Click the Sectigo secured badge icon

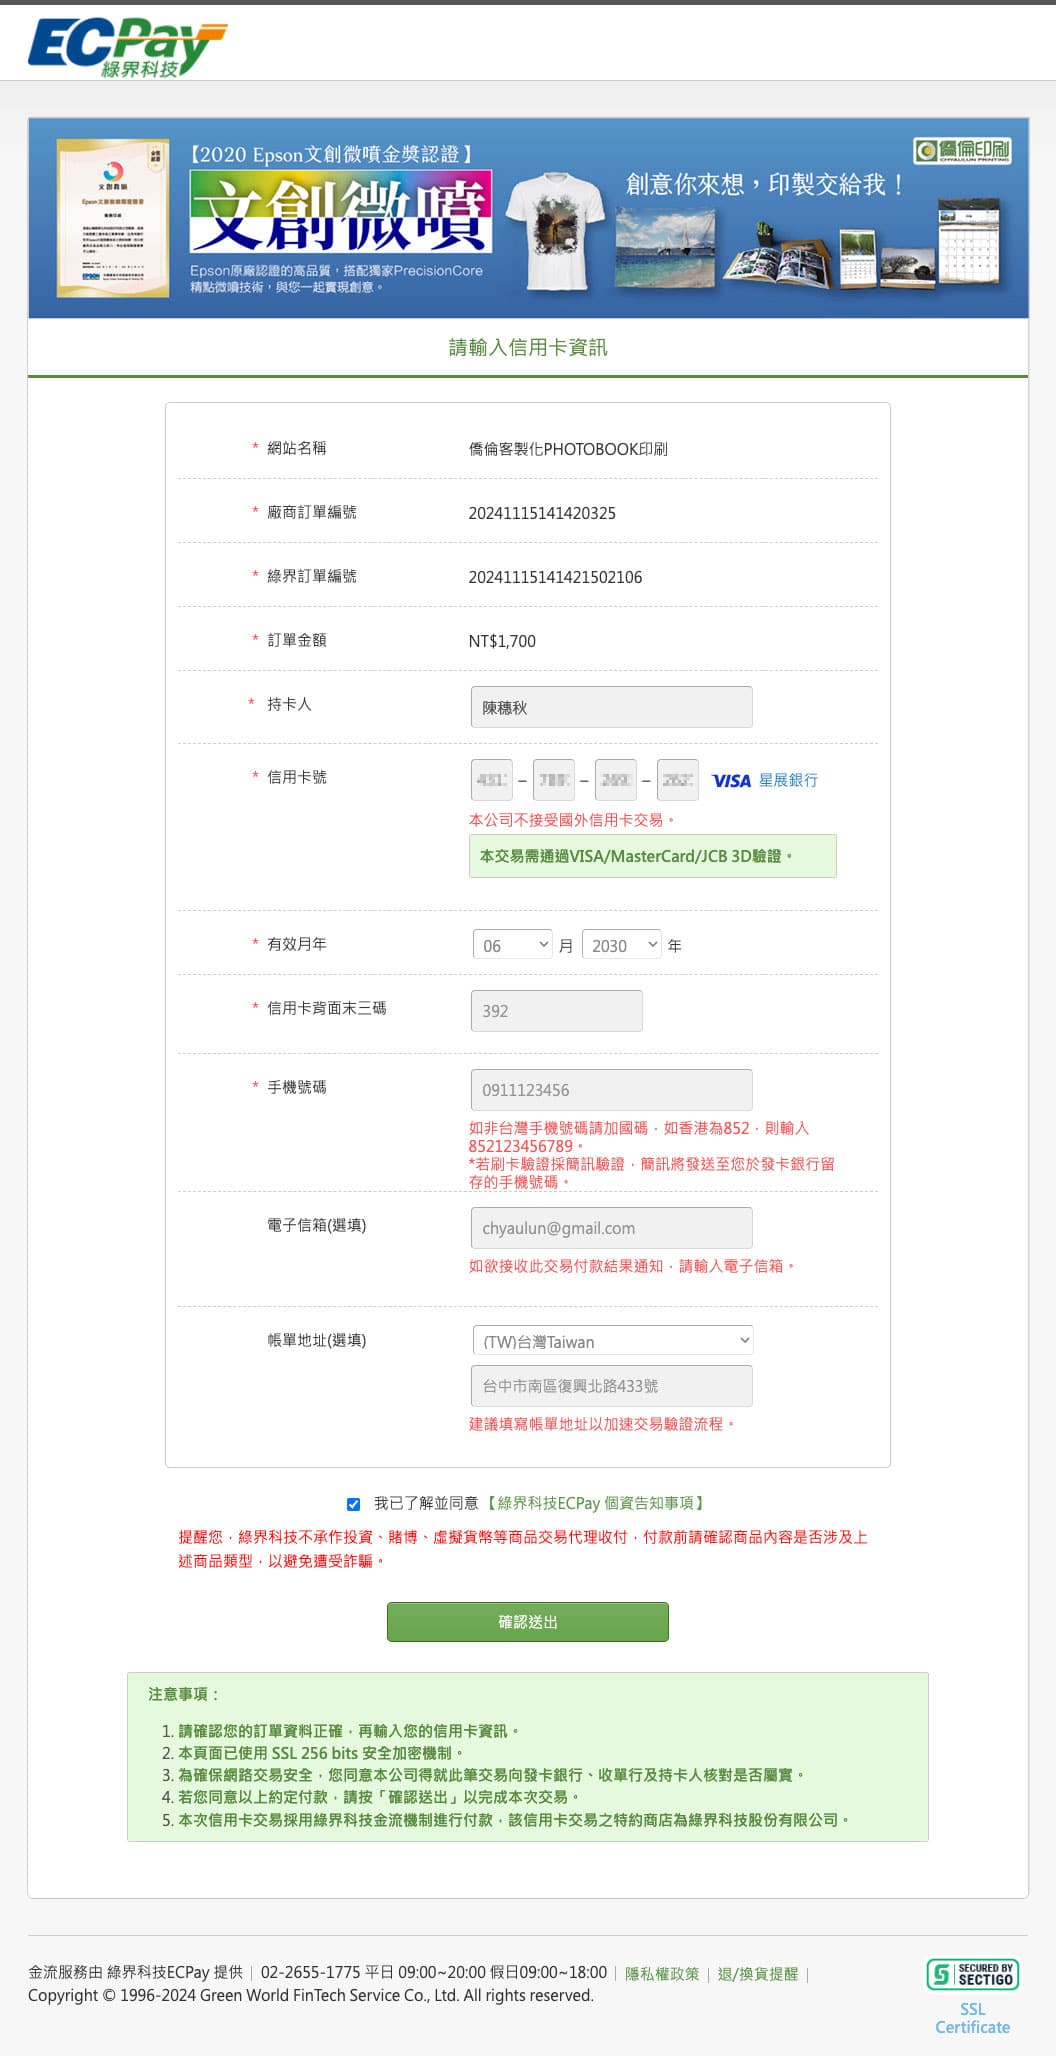coord(972,1974)
